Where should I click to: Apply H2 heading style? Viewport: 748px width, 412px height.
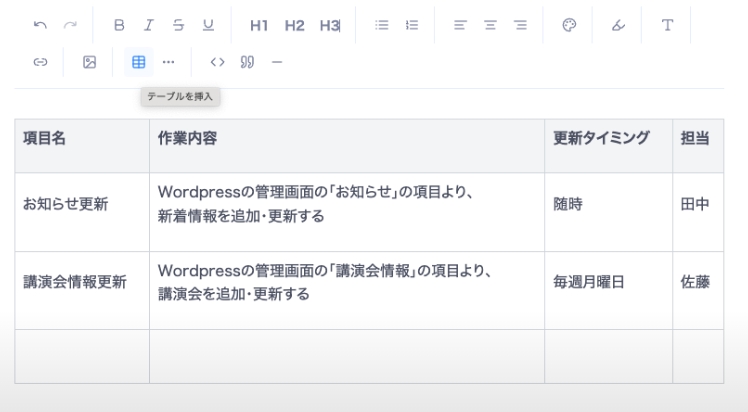(294, 25)
